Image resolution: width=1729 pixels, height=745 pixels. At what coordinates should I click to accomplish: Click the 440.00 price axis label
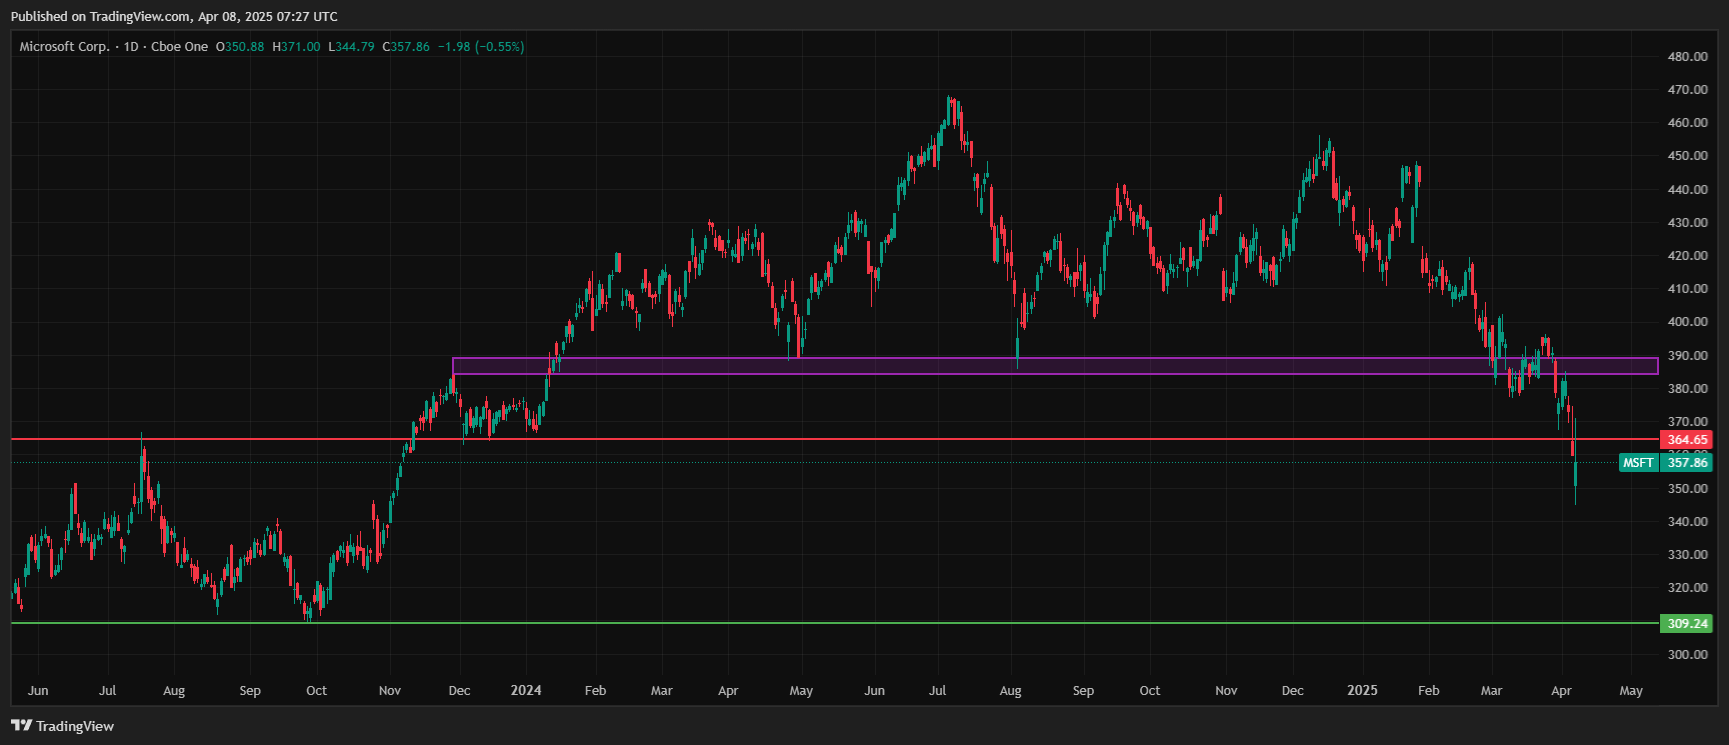coord(1688,190)
